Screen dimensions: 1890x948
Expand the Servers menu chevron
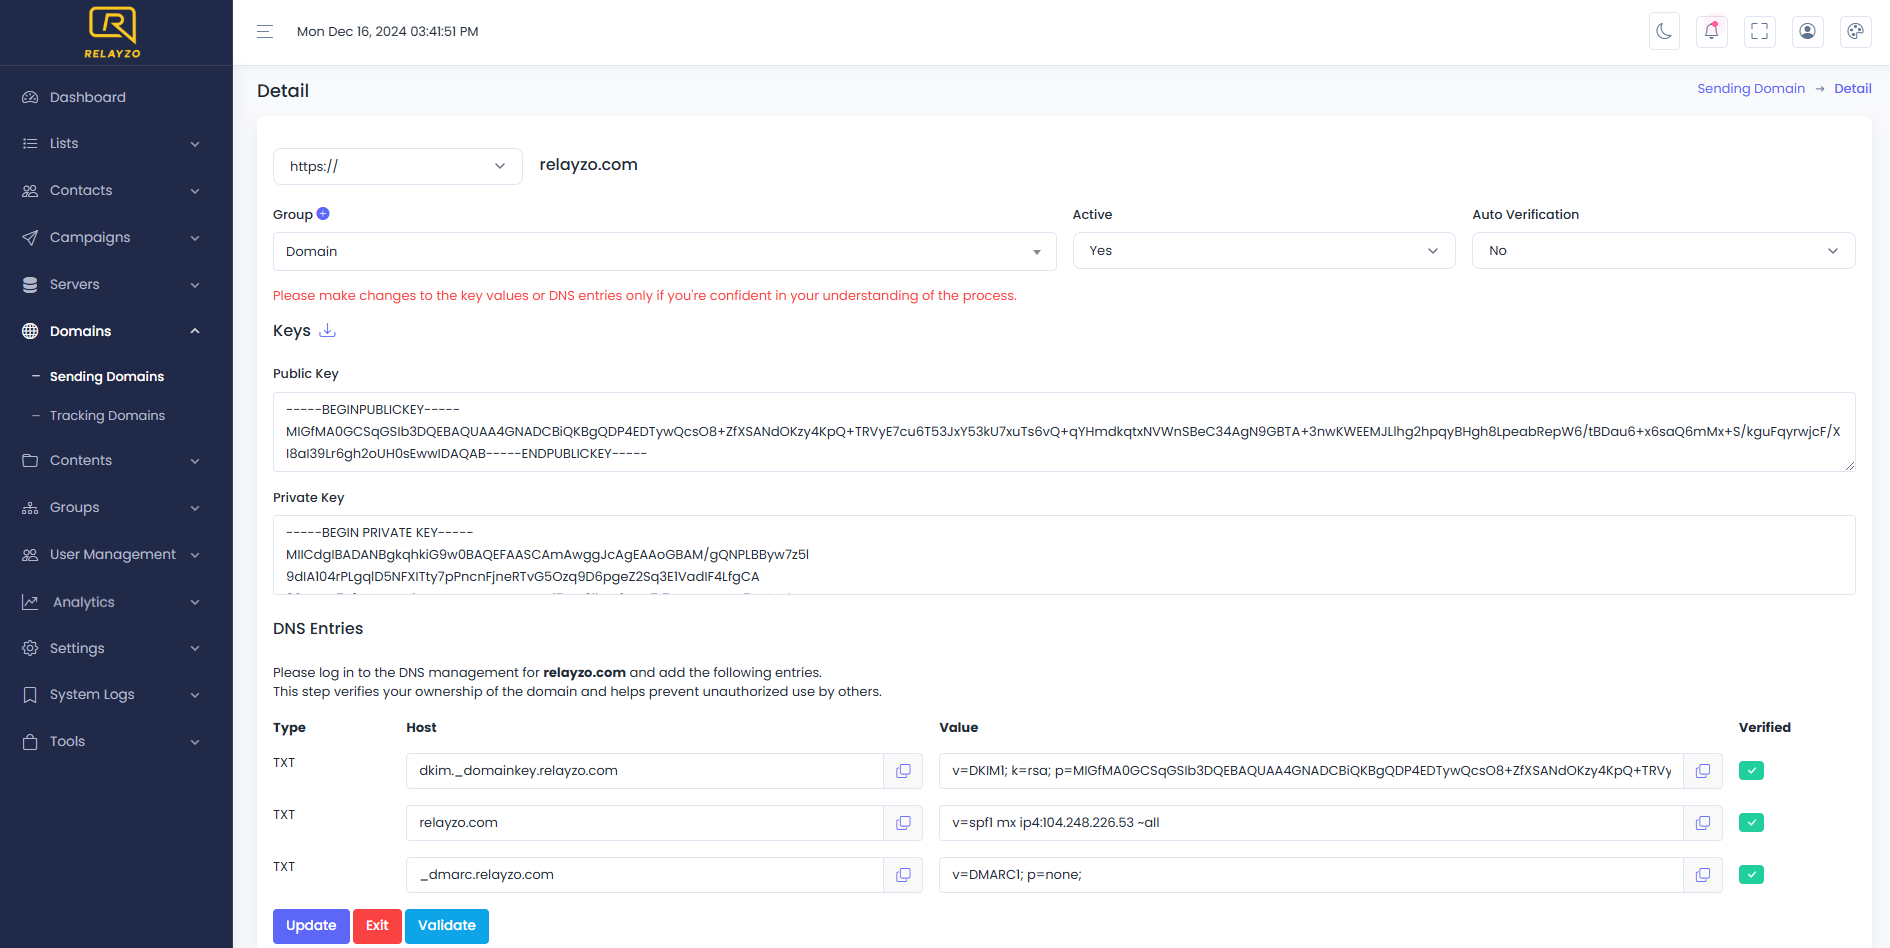click(195, 285)
